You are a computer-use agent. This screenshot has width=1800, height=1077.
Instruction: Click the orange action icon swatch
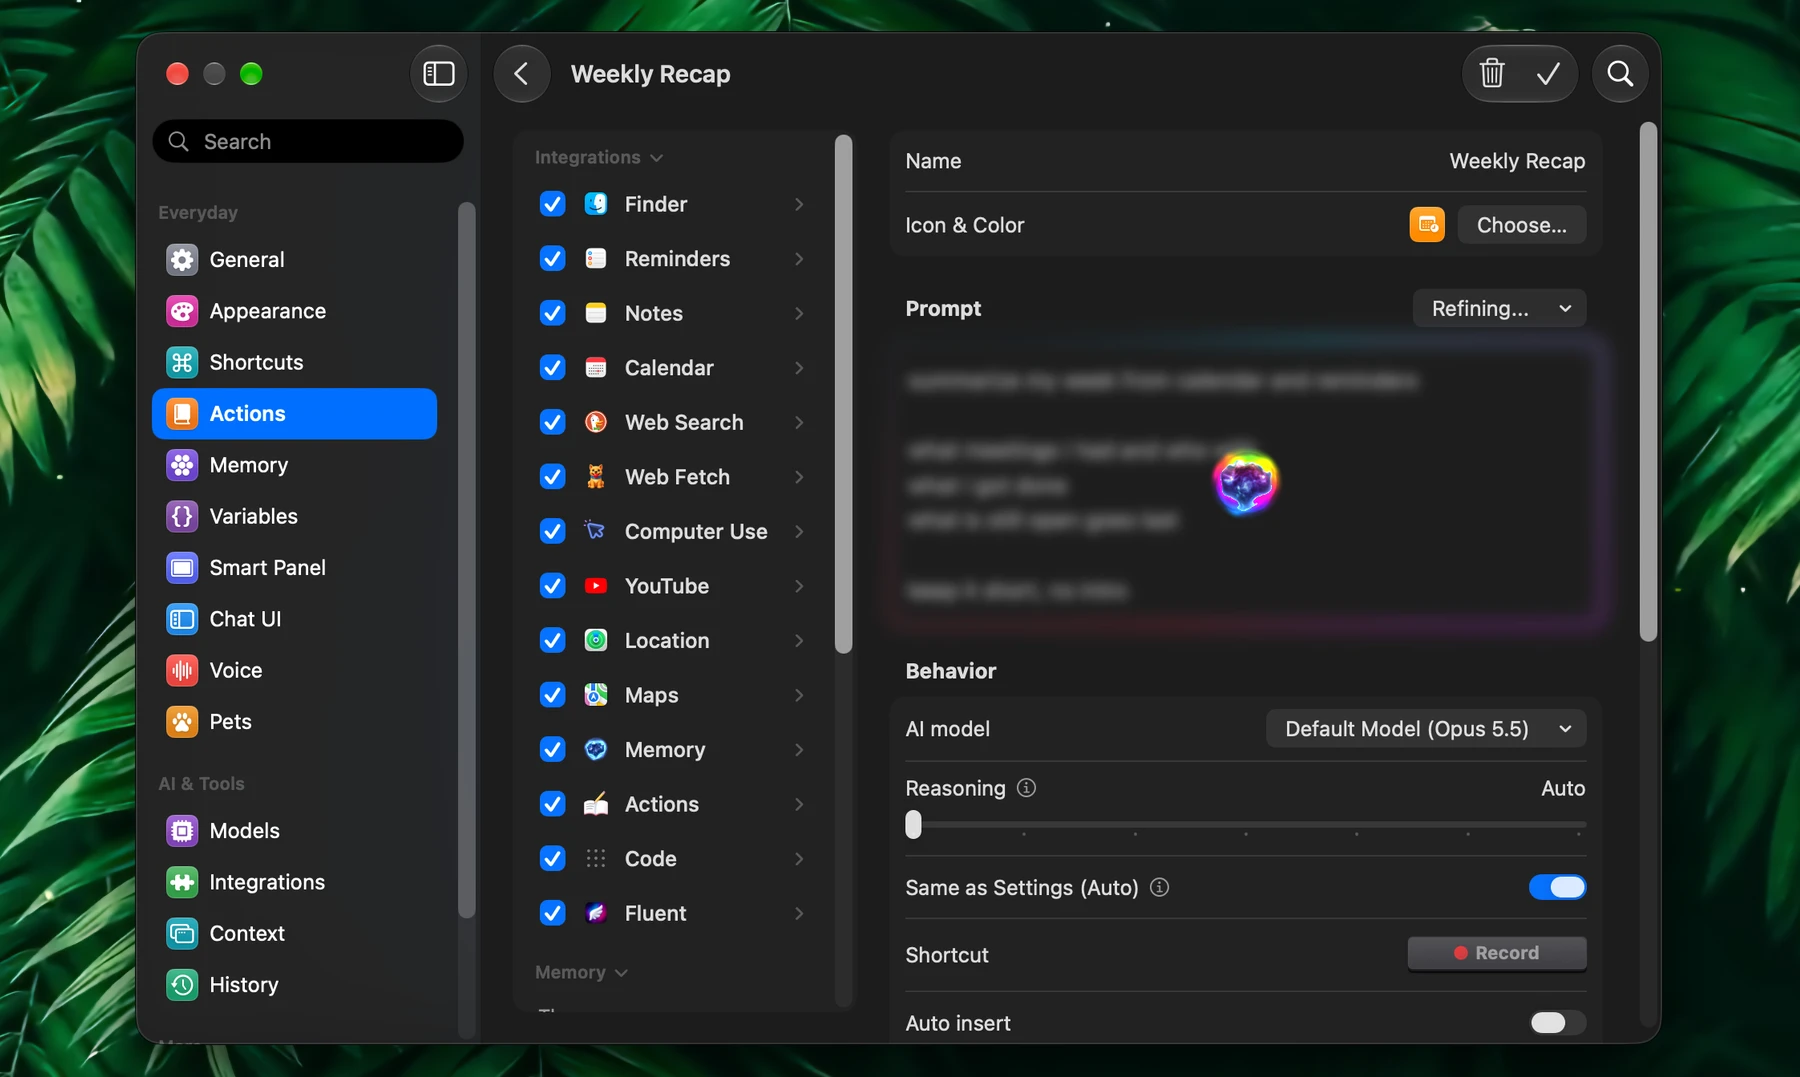click(1427, 225)
